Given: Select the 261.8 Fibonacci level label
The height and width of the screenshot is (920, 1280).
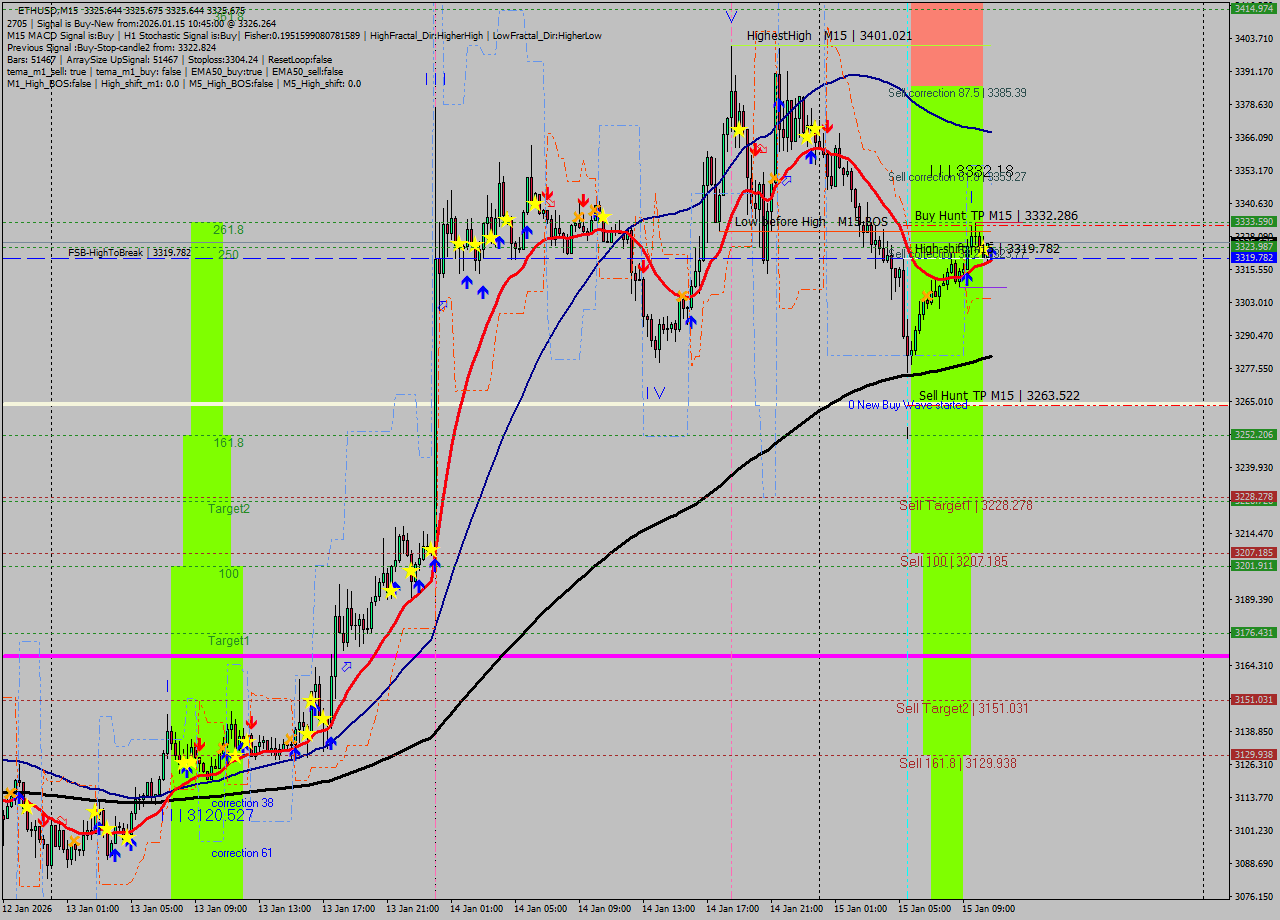Looking at the screenshot, I should tap(228, 230).
